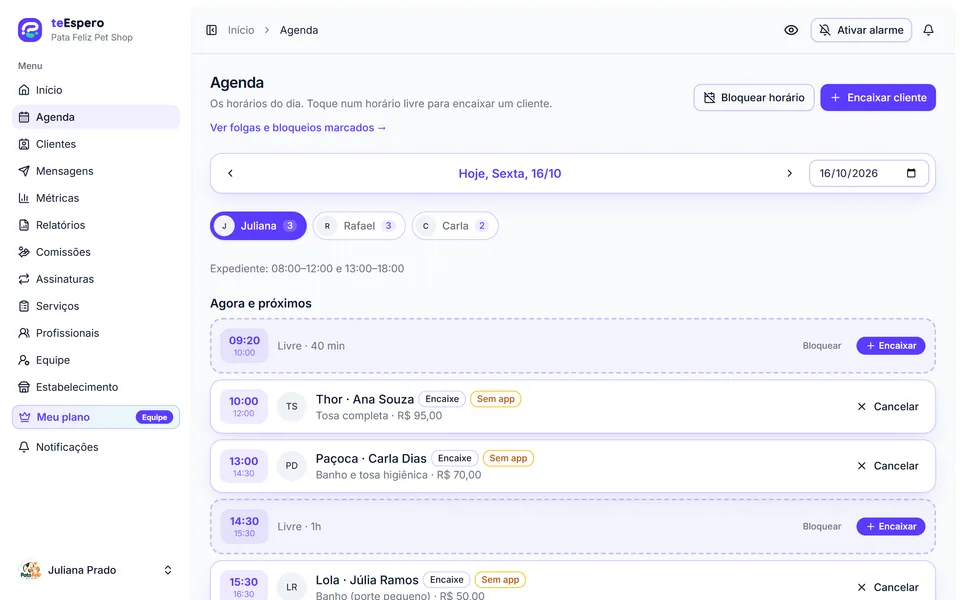960x600 pixels.
Task: Toggle the eye visibility icon
Action: point(791,30)
